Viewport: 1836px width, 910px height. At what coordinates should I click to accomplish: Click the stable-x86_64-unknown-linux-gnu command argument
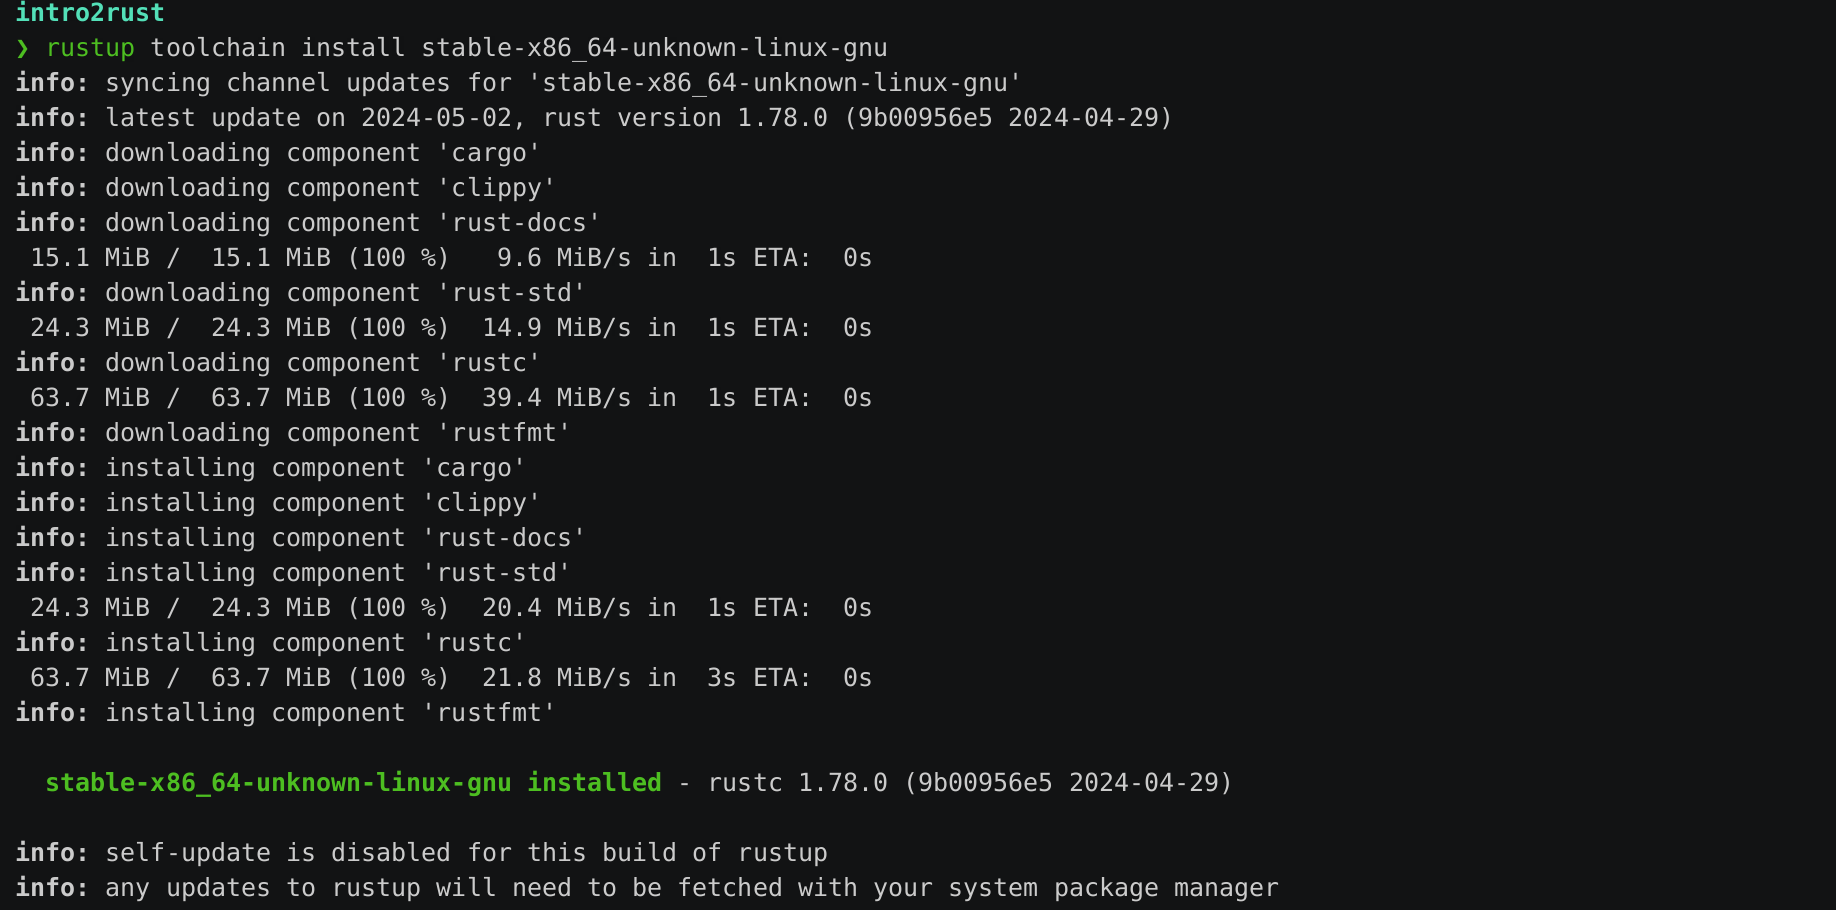[x=654, y=48]
